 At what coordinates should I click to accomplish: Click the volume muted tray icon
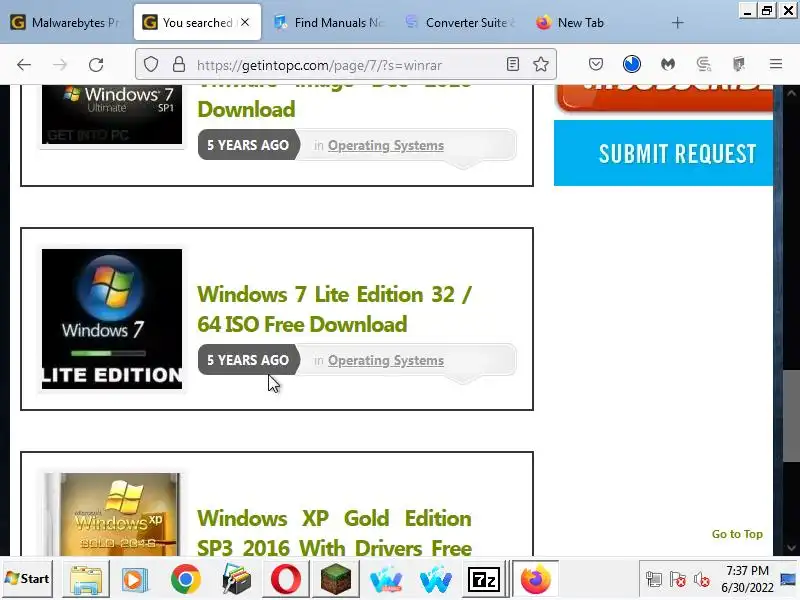coord(702,580)
